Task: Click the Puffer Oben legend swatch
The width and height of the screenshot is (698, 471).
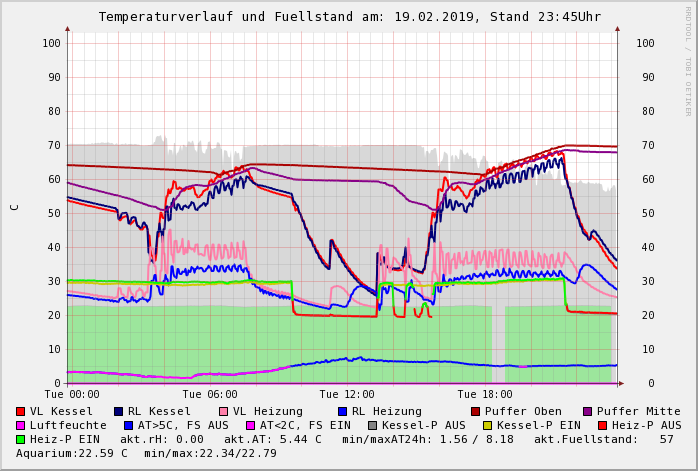Action: 476,411
